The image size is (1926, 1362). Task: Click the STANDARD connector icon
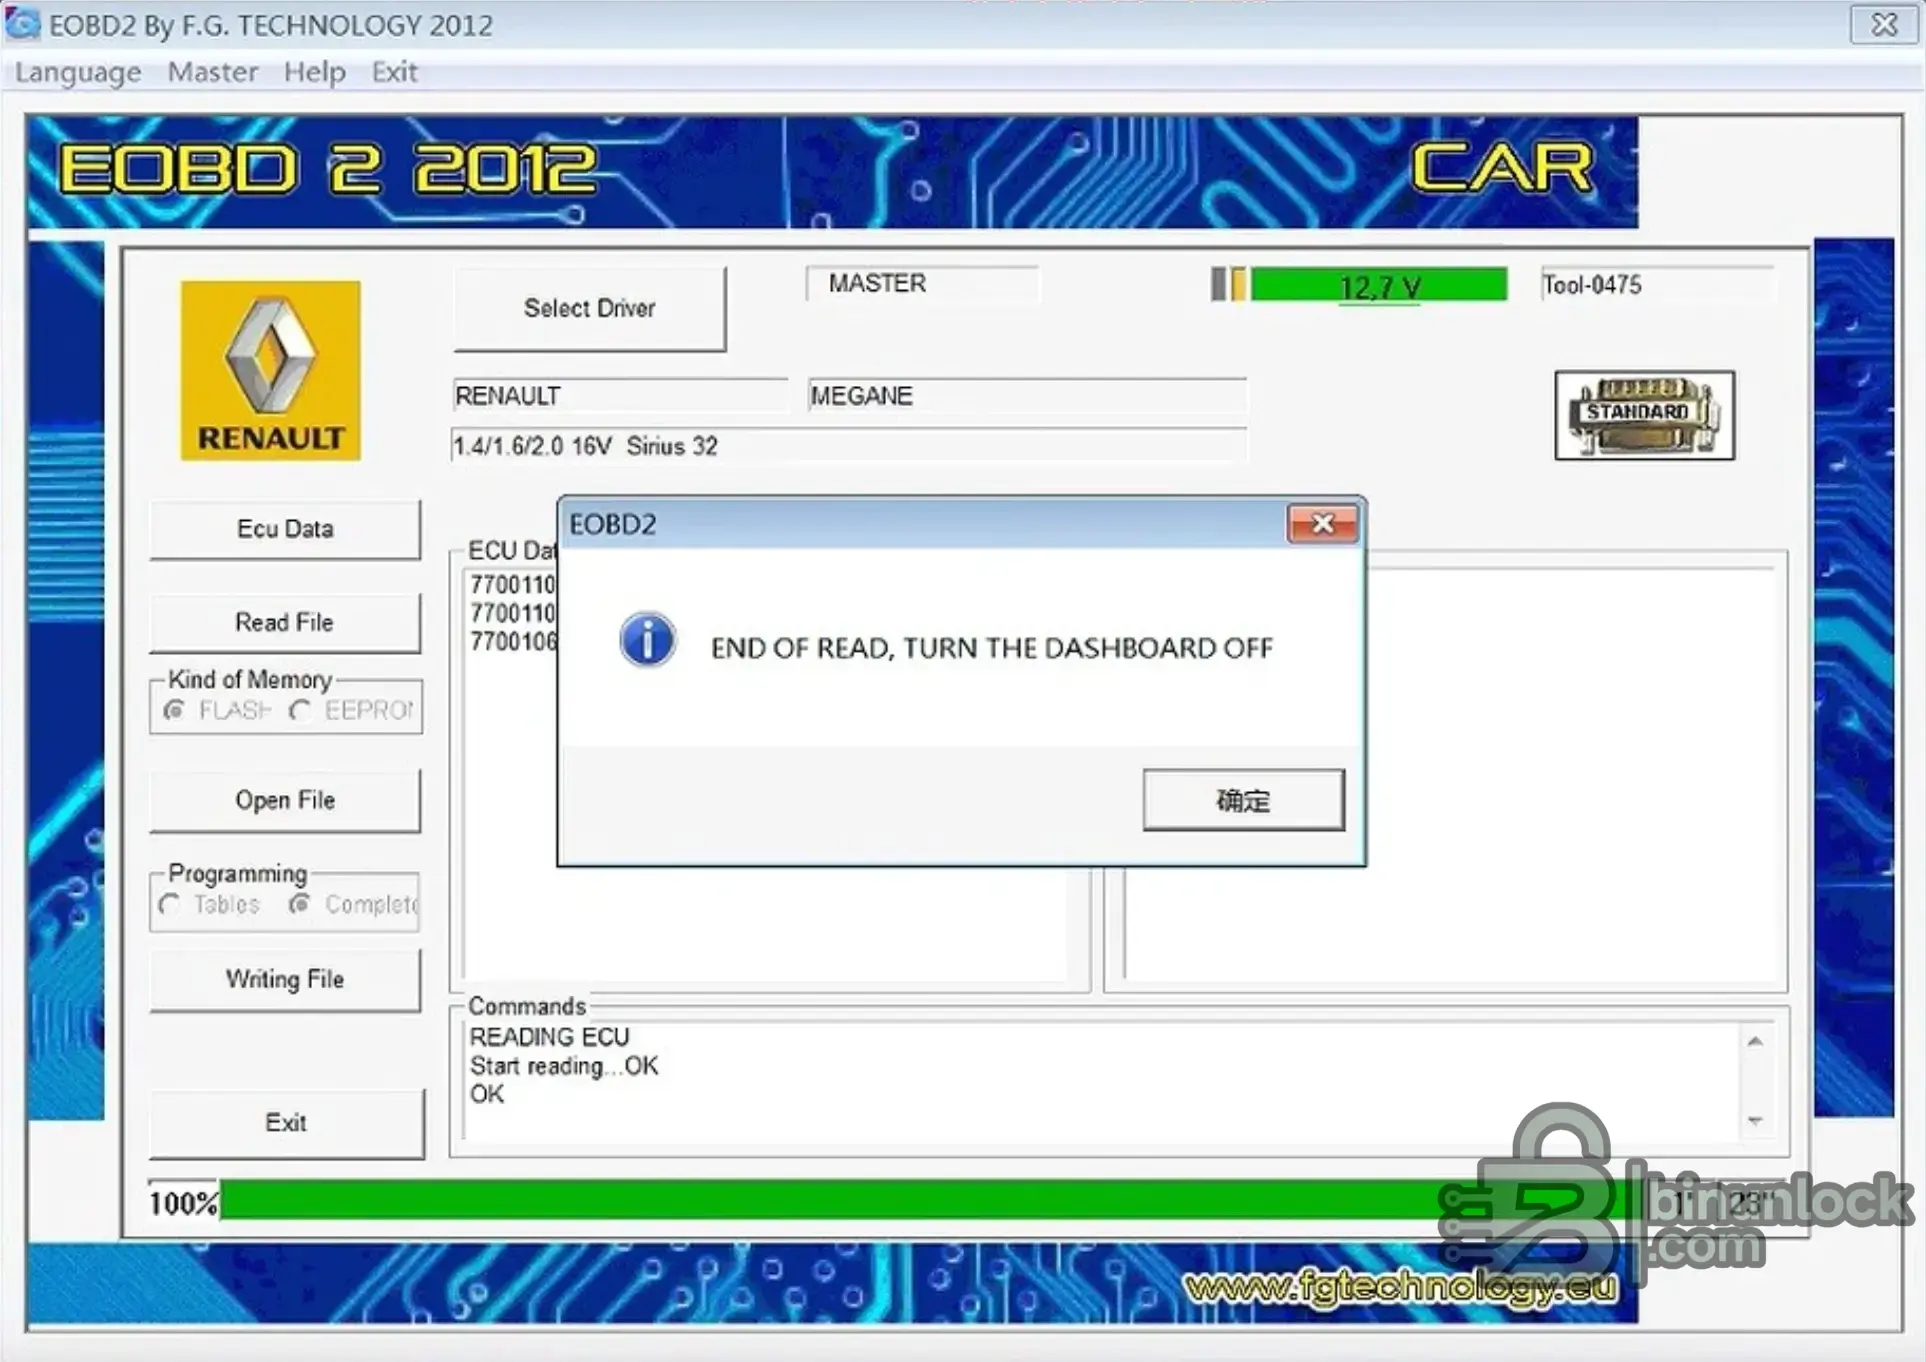[1644, 416]
